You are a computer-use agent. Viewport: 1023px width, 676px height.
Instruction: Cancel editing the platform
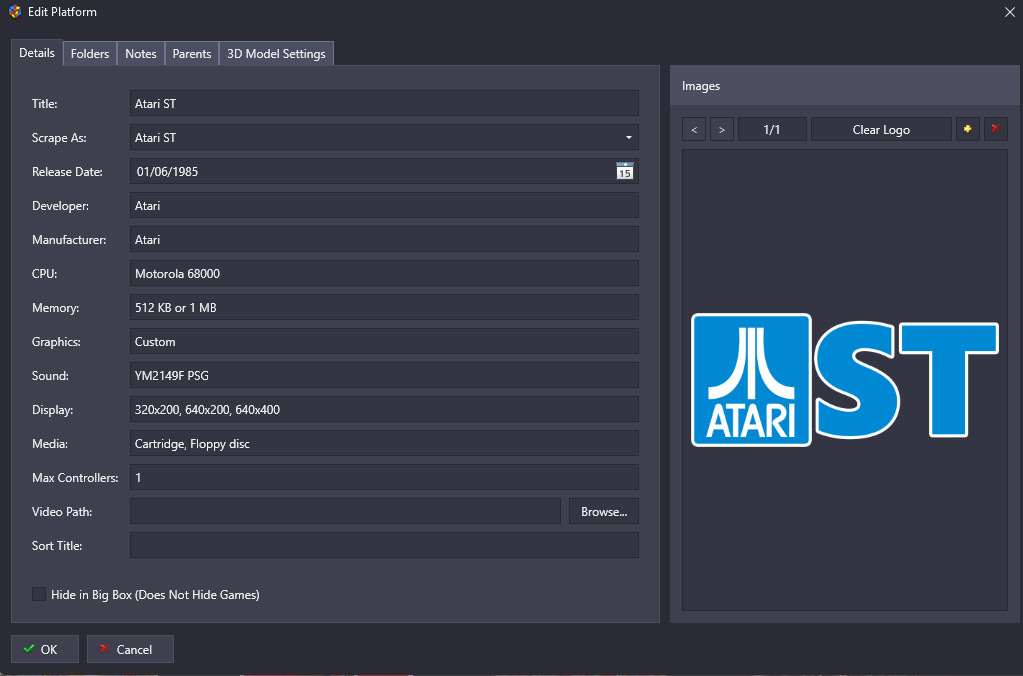(130, 649)
